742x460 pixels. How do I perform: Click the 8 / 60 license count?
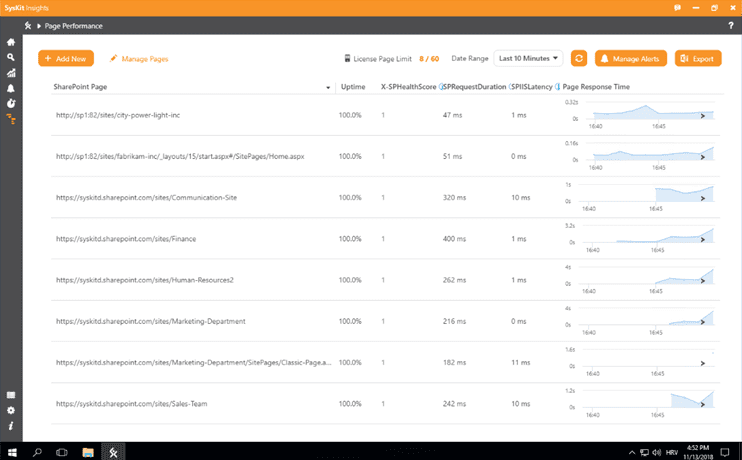click(x=429, y=59)
